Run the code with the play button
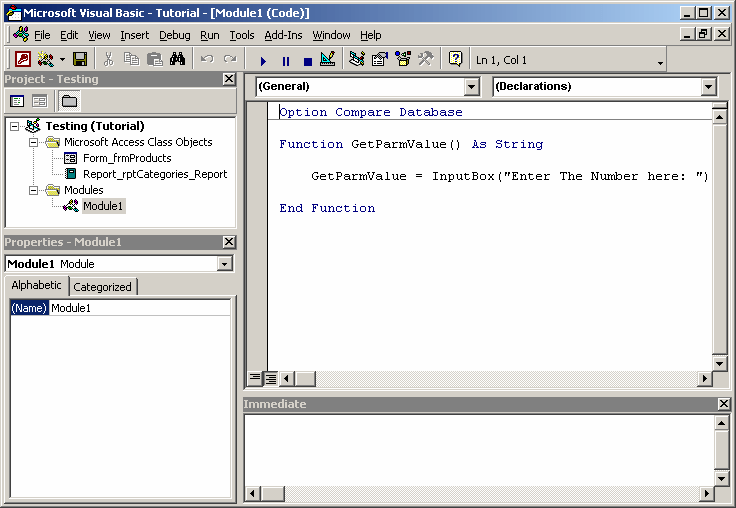The width and height of the screenshot is (736, 508). pyautogui.click(x=263, y=61)
